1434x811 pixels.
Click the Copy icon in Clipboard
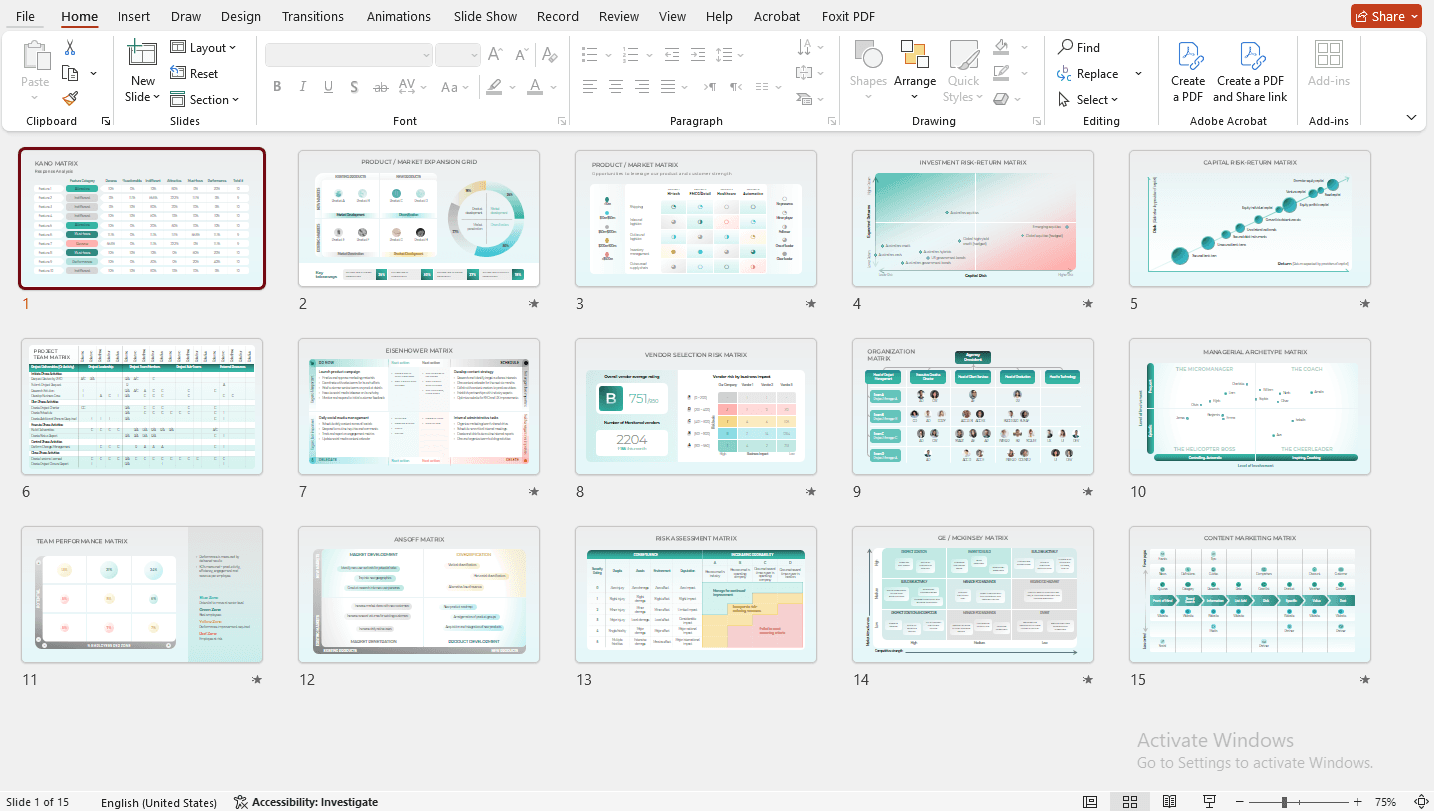click(70, 73)
